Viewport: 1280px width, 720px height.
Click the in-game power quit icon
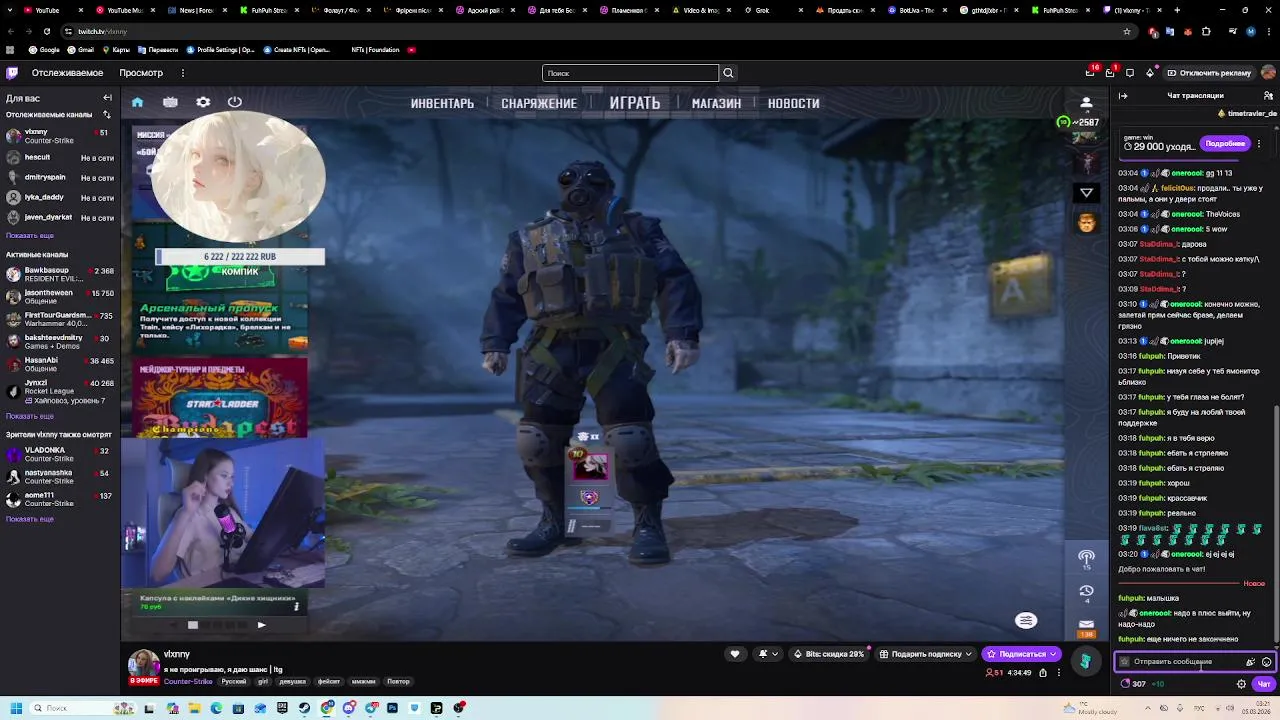(x=235, y=102)
